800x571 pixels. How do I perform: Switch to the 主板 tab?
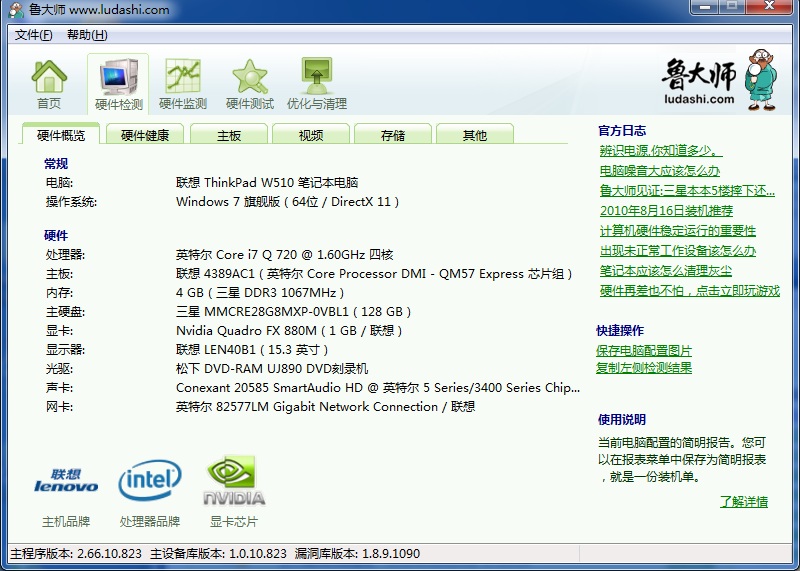coord(229,135)
